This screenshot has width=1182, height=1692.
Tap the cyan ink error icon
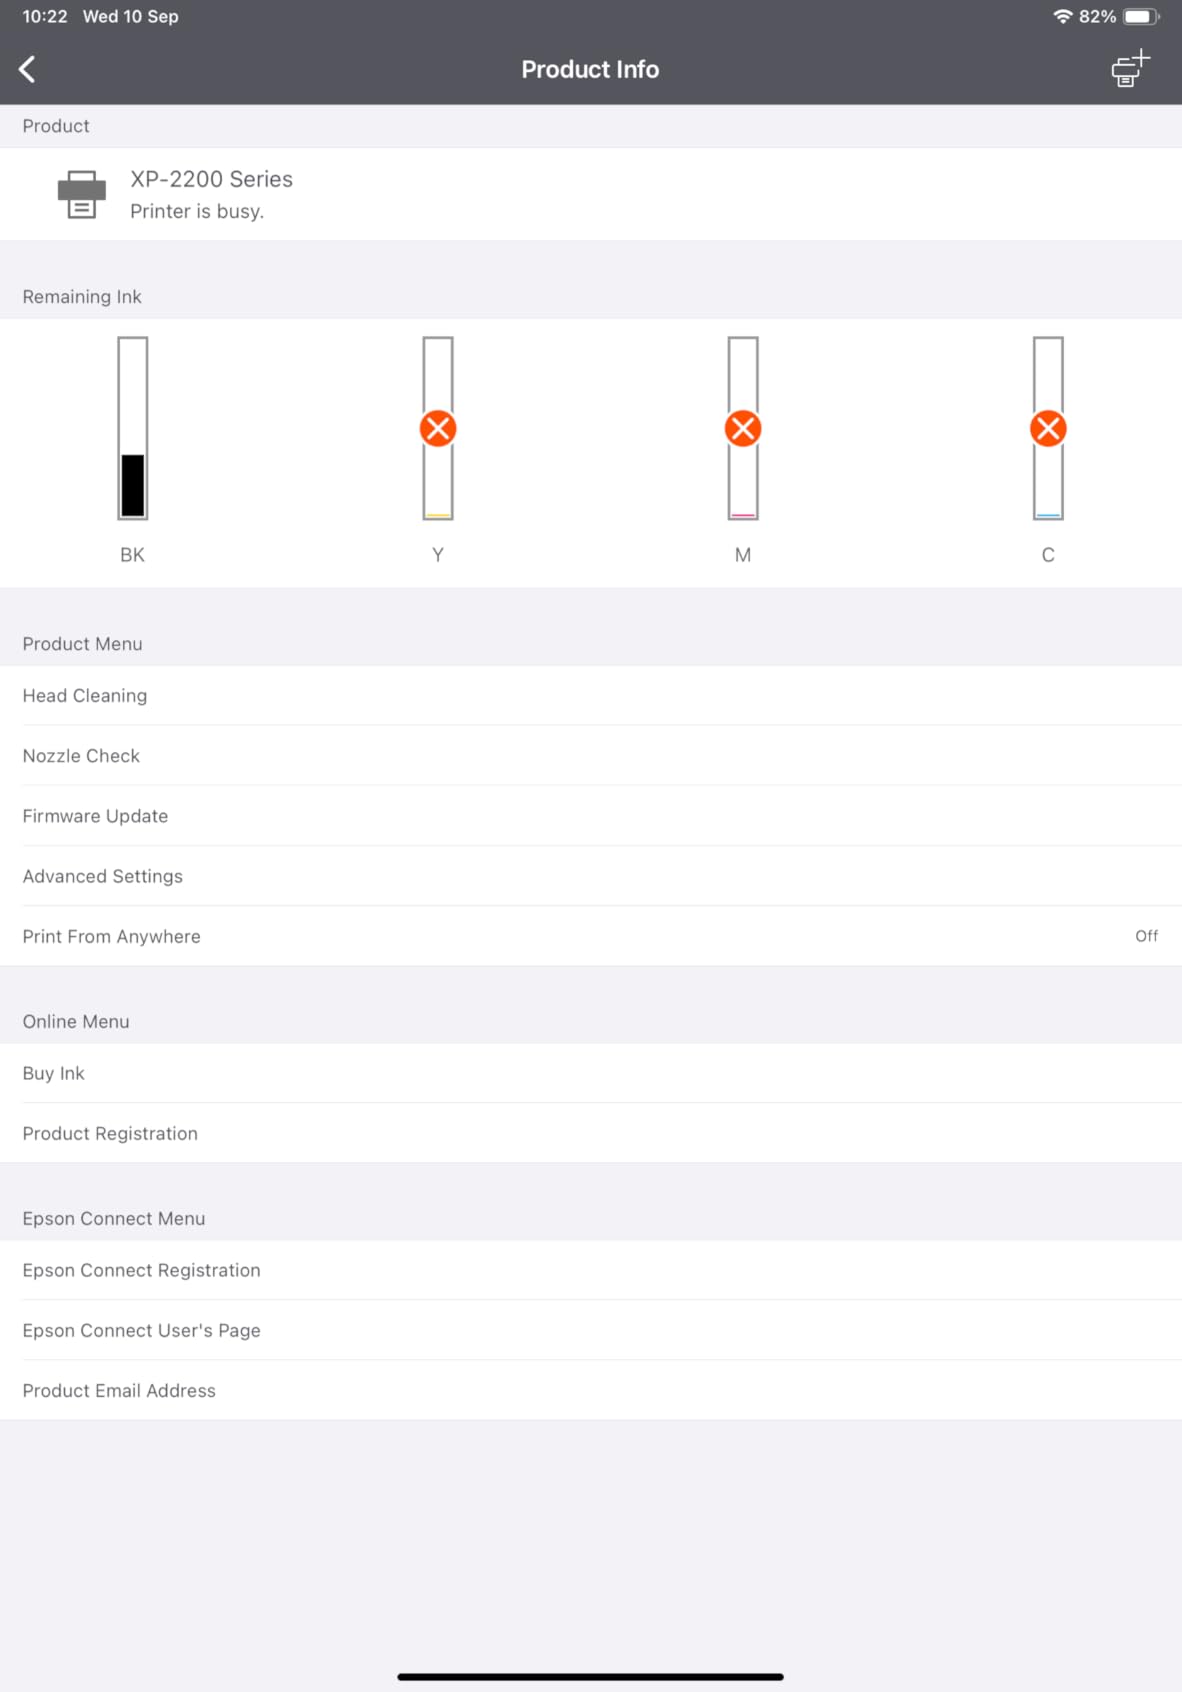point(1048,429)
